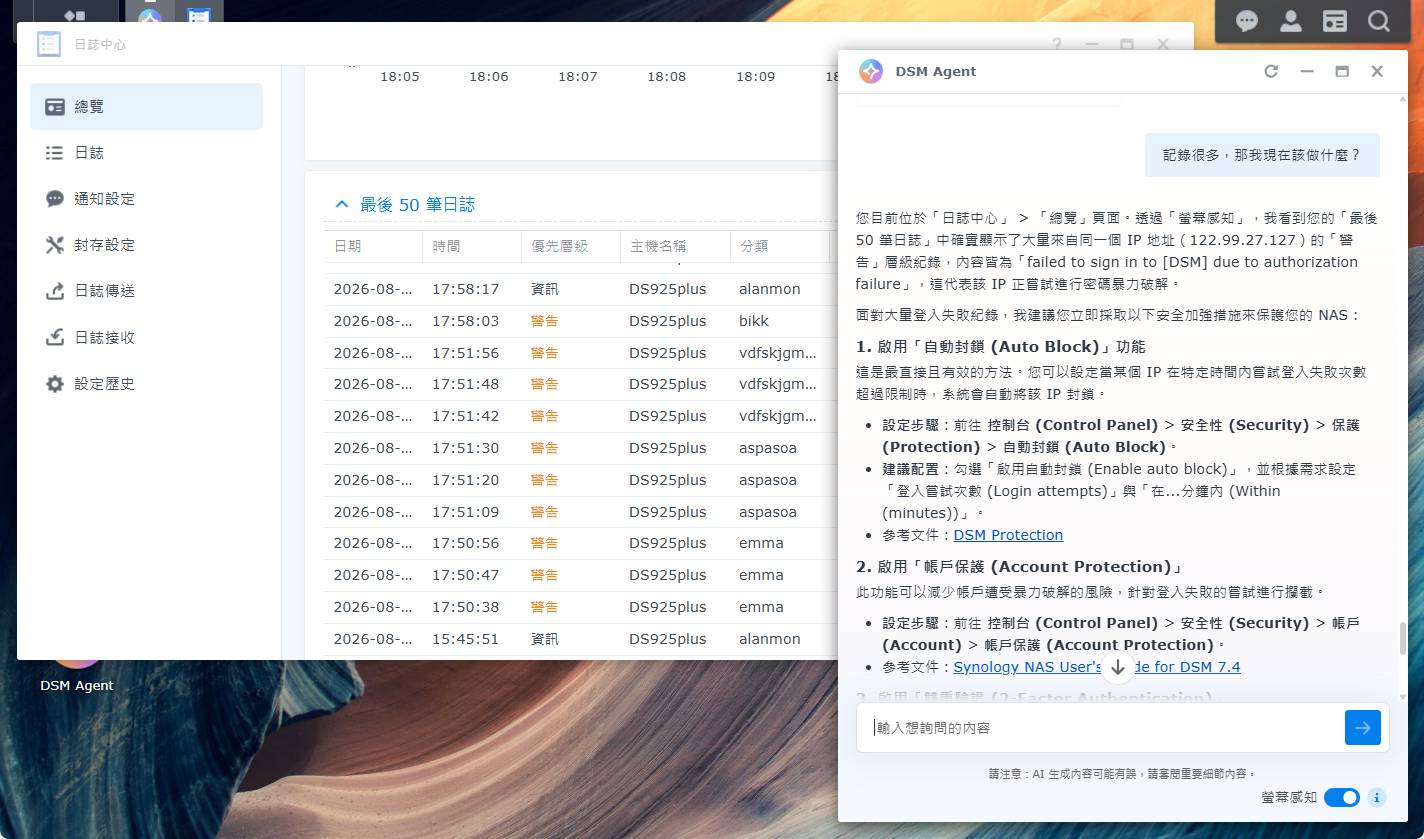Viewport: 1424px width, 839px height.
Task: Open the main menu icon in DSM taskbar
Action: tap(74, 14)
